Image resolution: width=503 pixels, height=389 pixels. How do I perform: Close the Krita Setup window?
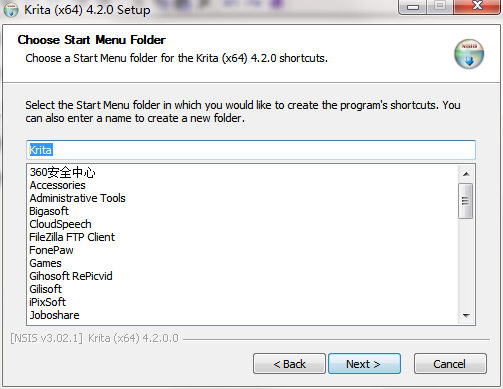coord(477,7)
